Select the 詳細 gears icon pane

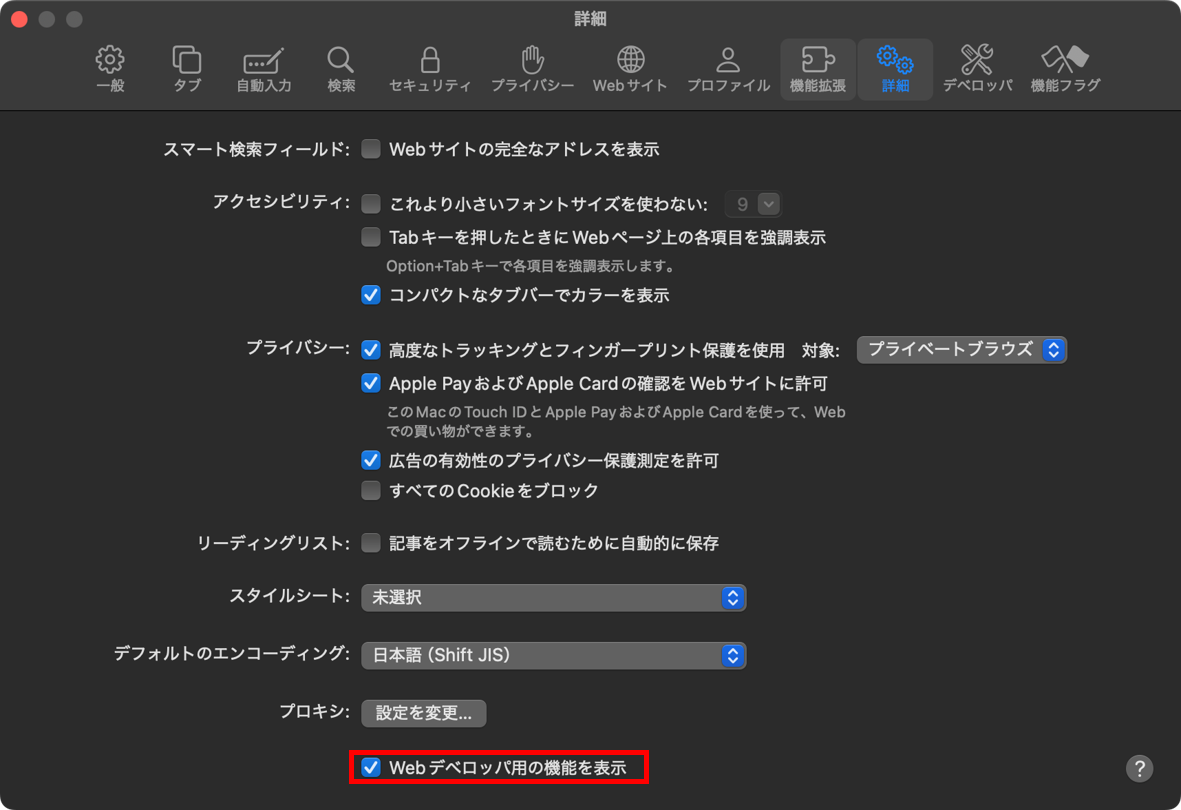(x=895, y=69)
